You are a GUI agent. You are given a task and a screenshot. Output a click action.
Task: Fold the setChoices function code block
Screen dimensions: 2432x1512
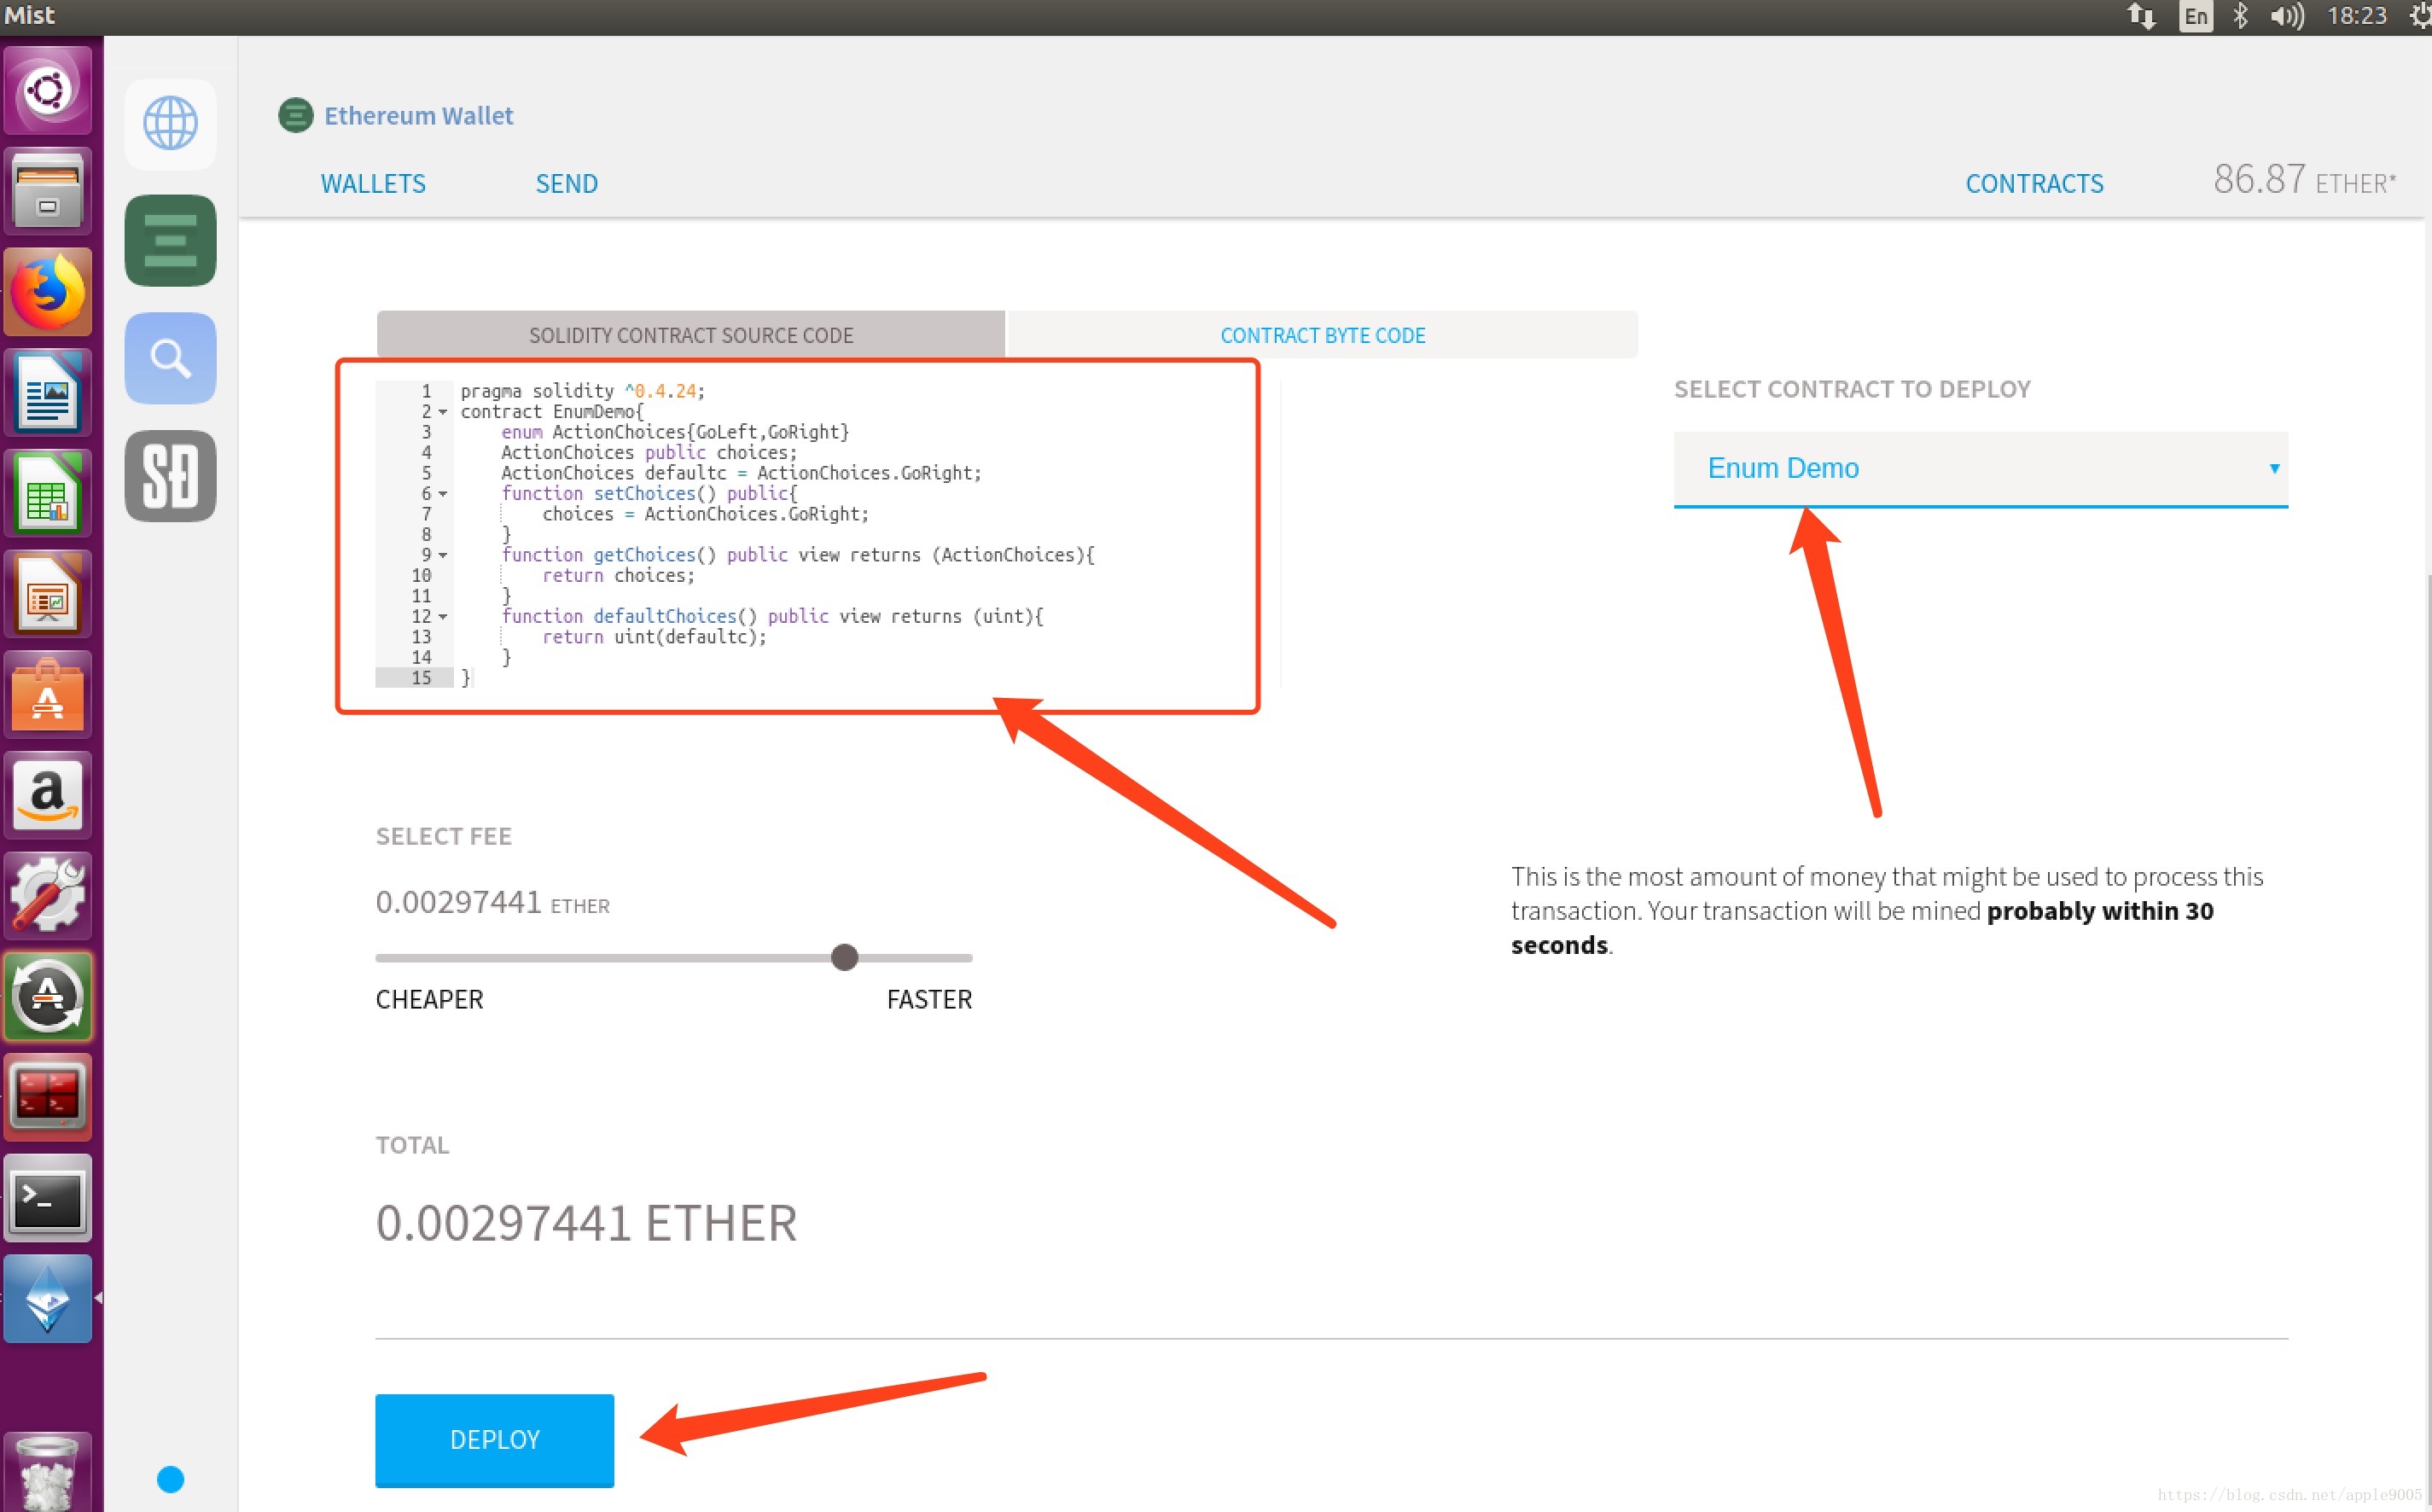point(443,494)
